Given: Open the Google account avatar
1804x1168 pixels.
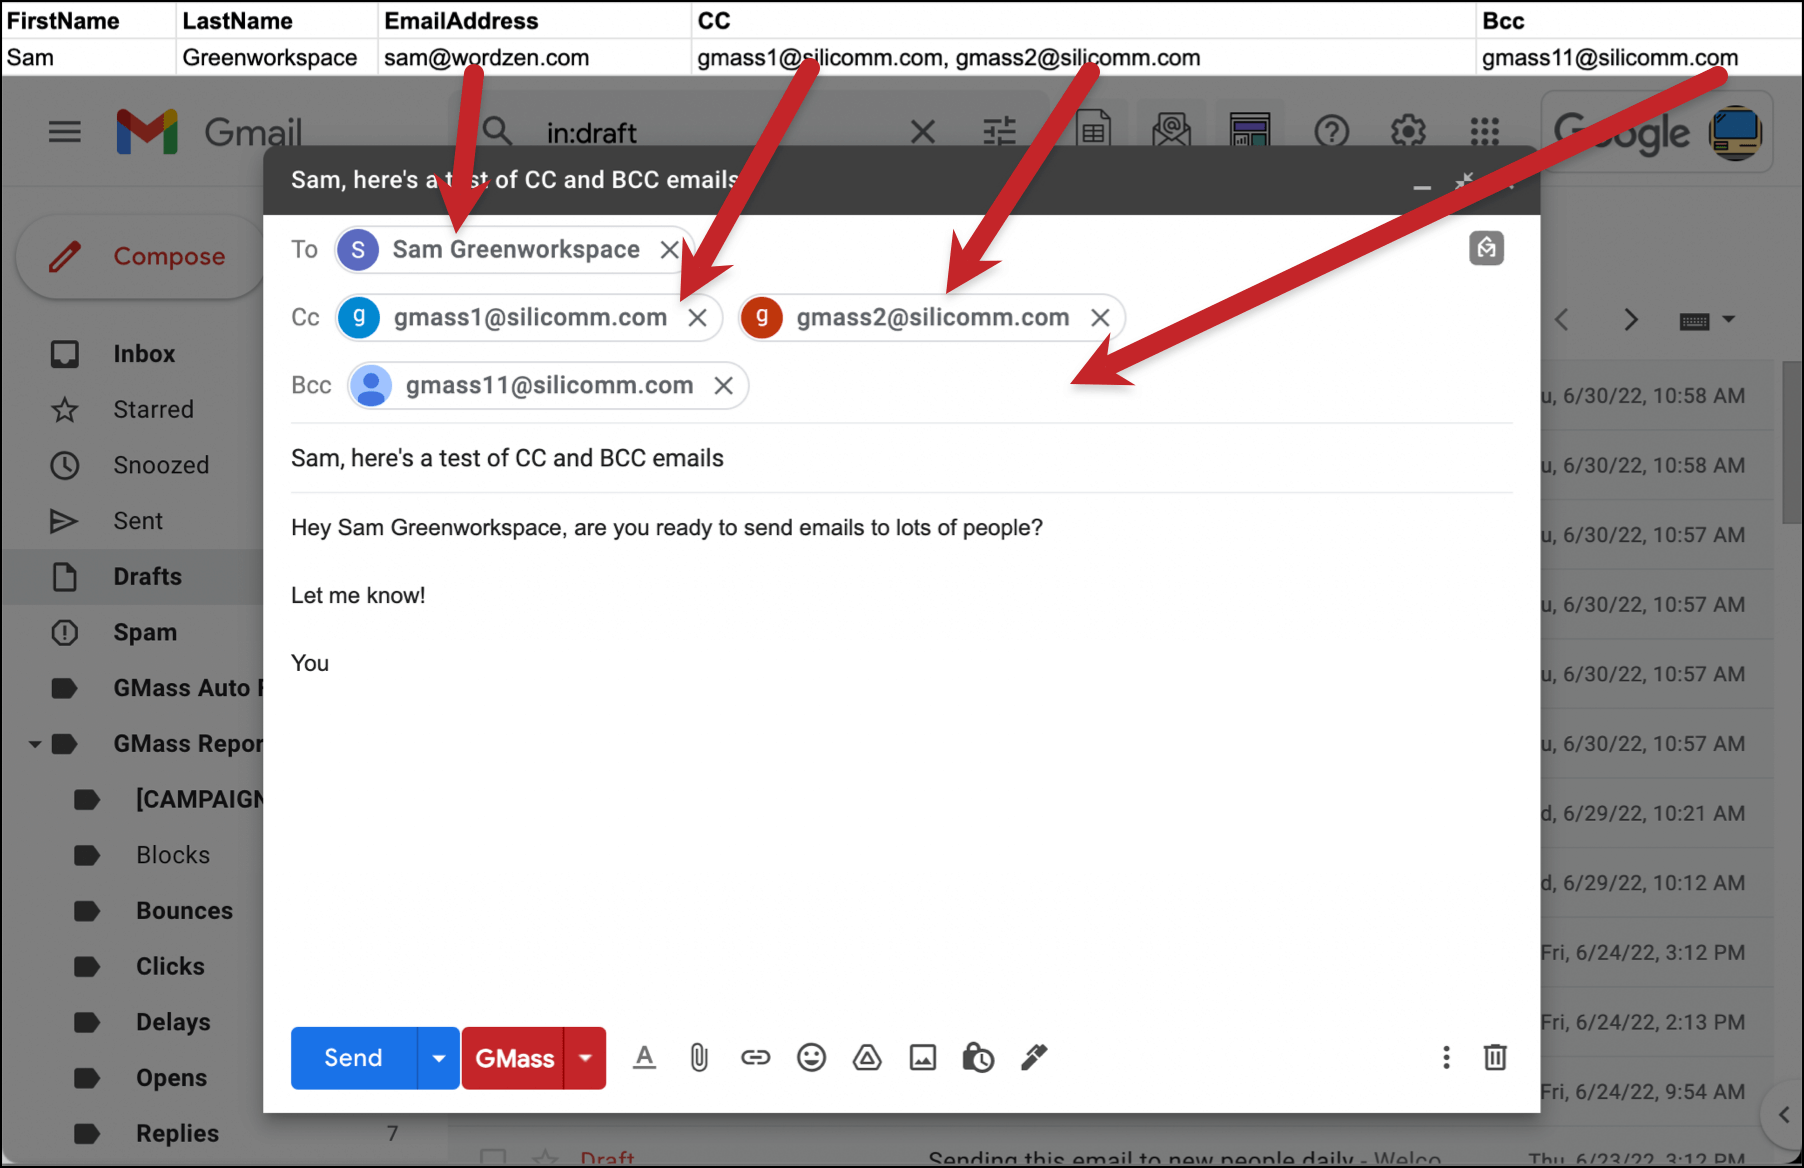Looking at the screenshot, I should coord(1735,132).
